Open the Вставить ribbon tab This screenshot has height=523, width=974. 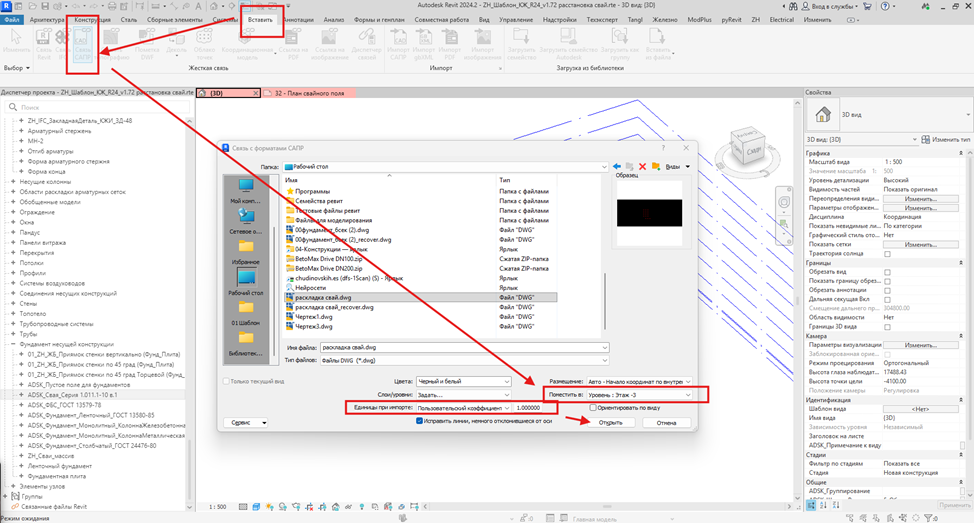pyautogui.click(x=260, y=20)
